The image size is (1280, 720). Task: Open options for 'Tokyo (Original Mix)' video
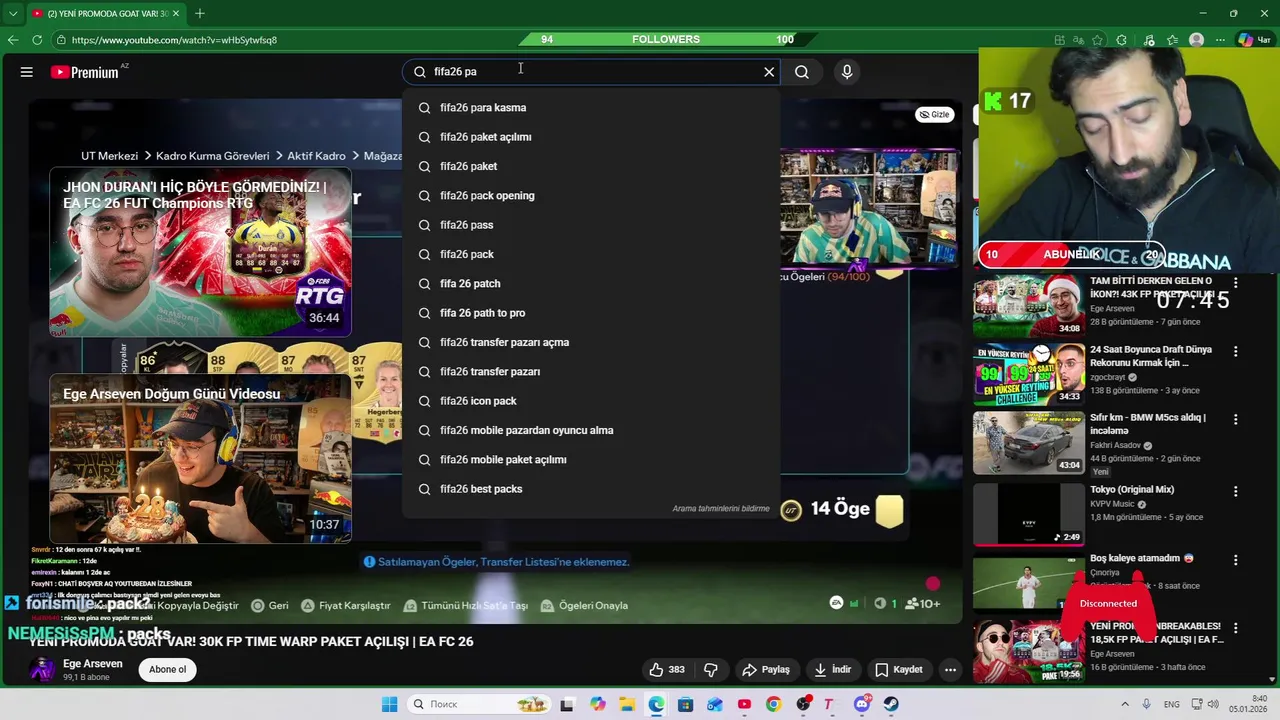point(1236,491)
